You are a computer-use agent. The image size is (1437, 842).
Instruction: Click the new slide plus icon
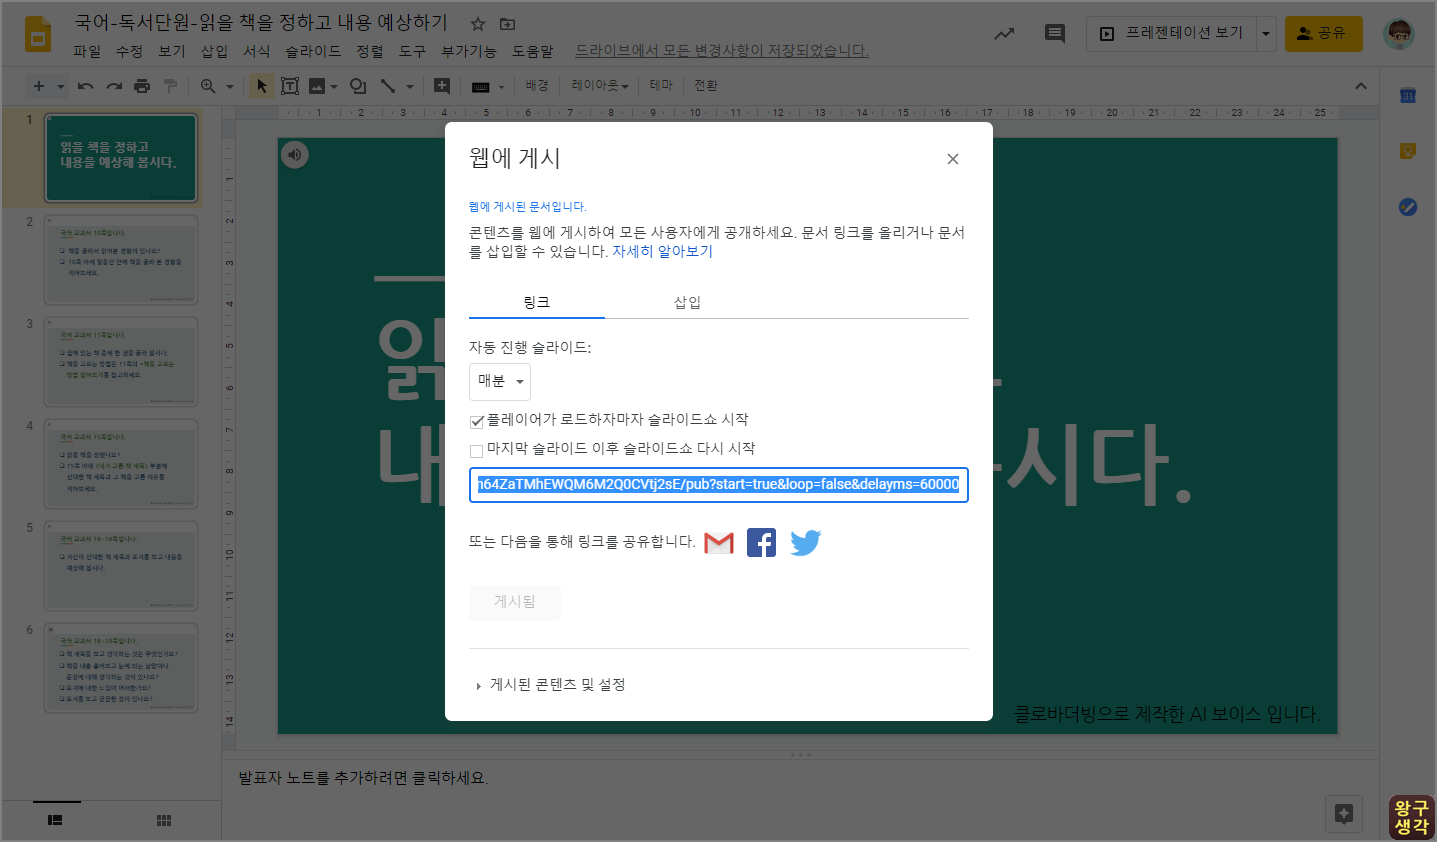point(39,86)
